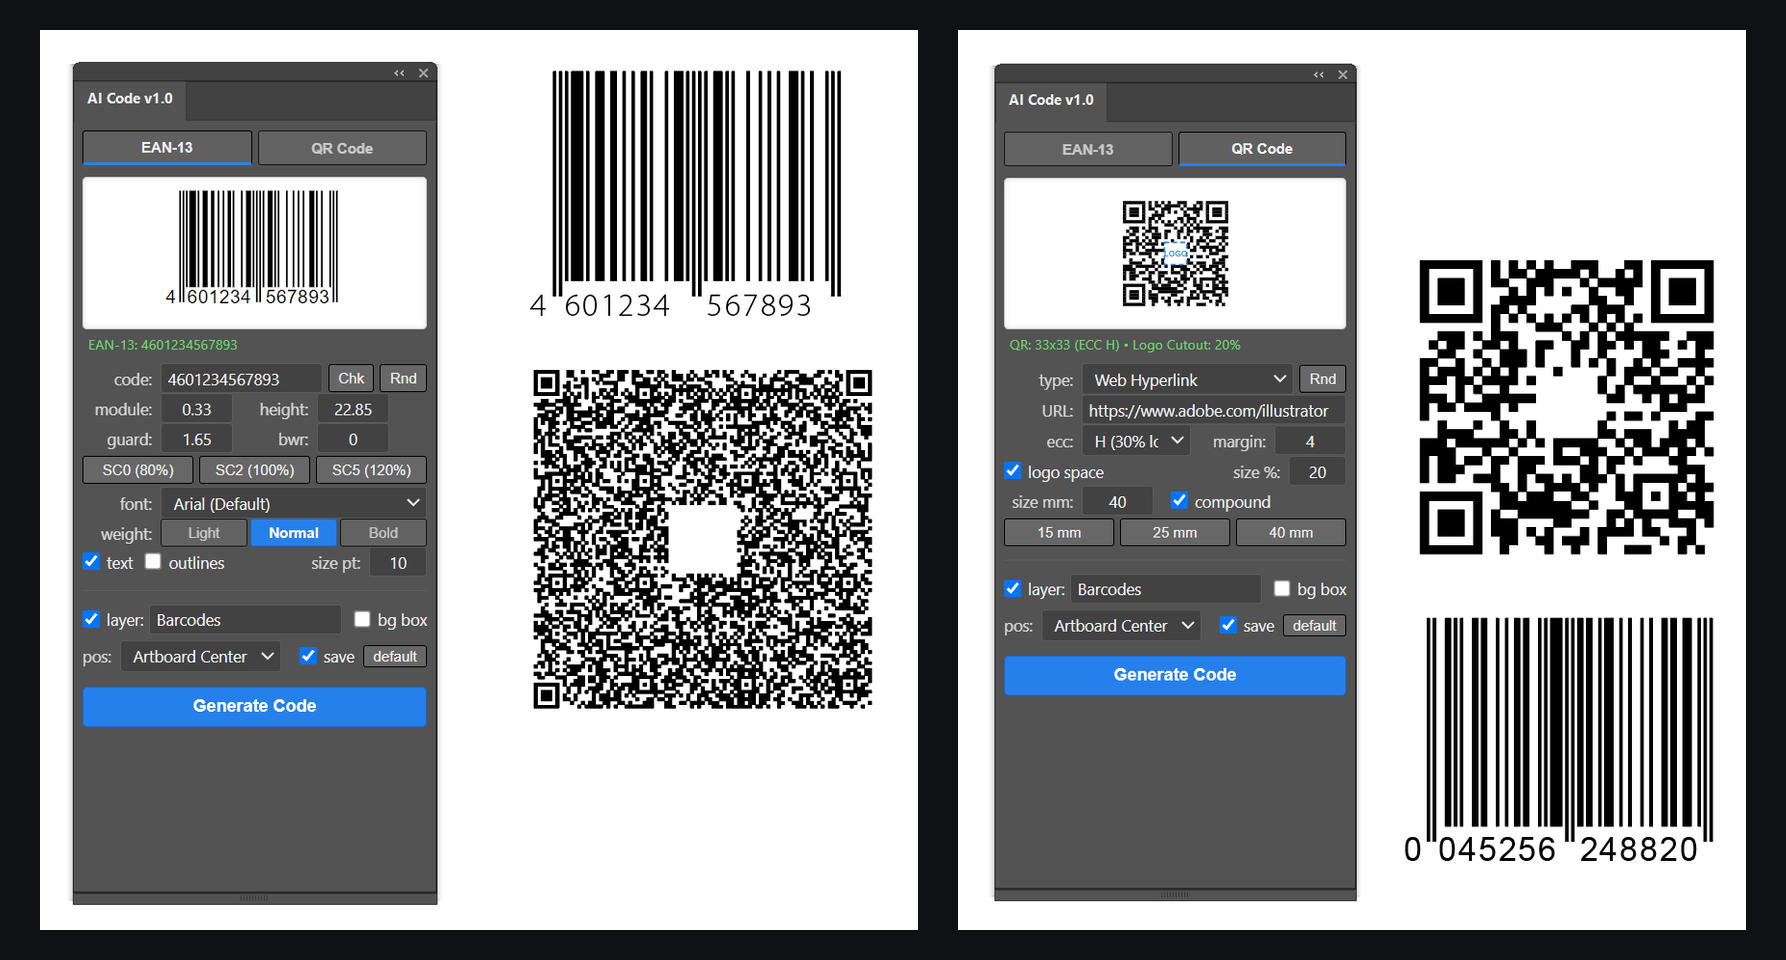Click status text QR: 33x33 (ECC H)
The height and width of the screenshot is (960, 1786).
pos(1064,345)
